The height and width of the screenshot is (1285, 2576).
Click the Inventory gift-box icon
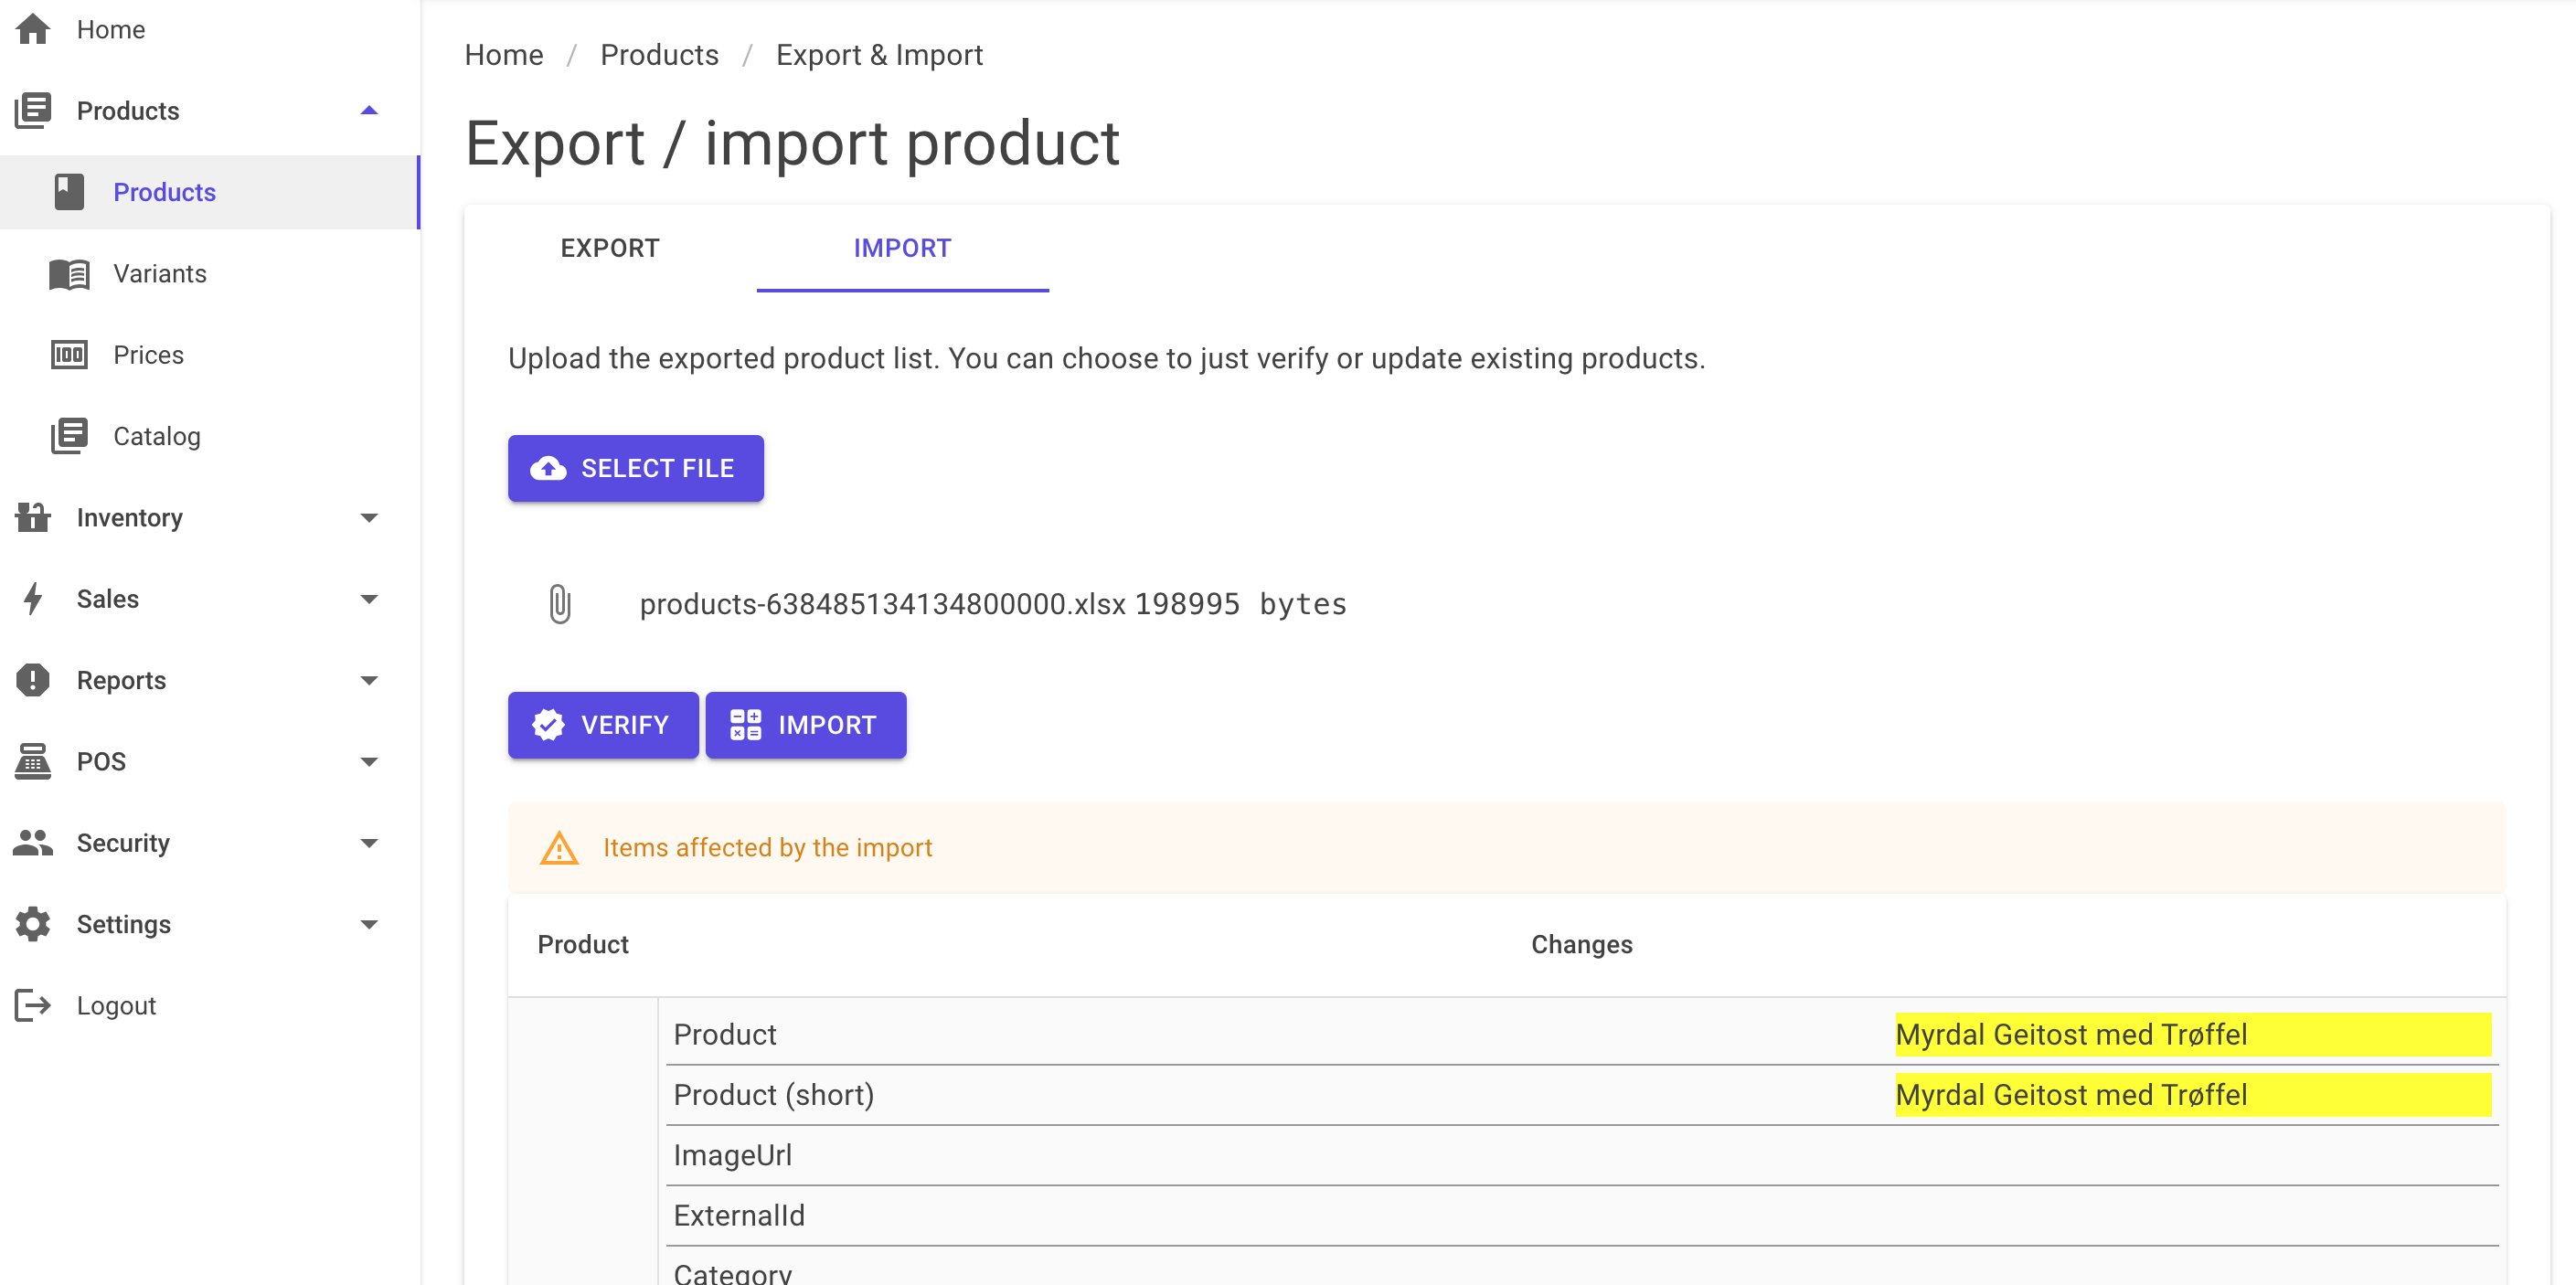(33, 517)
